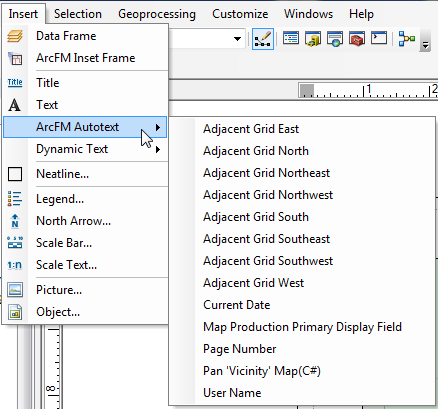Screen dimensions: 438x409
Task: Click the North Arrow N icon
Action: (15, 221)
